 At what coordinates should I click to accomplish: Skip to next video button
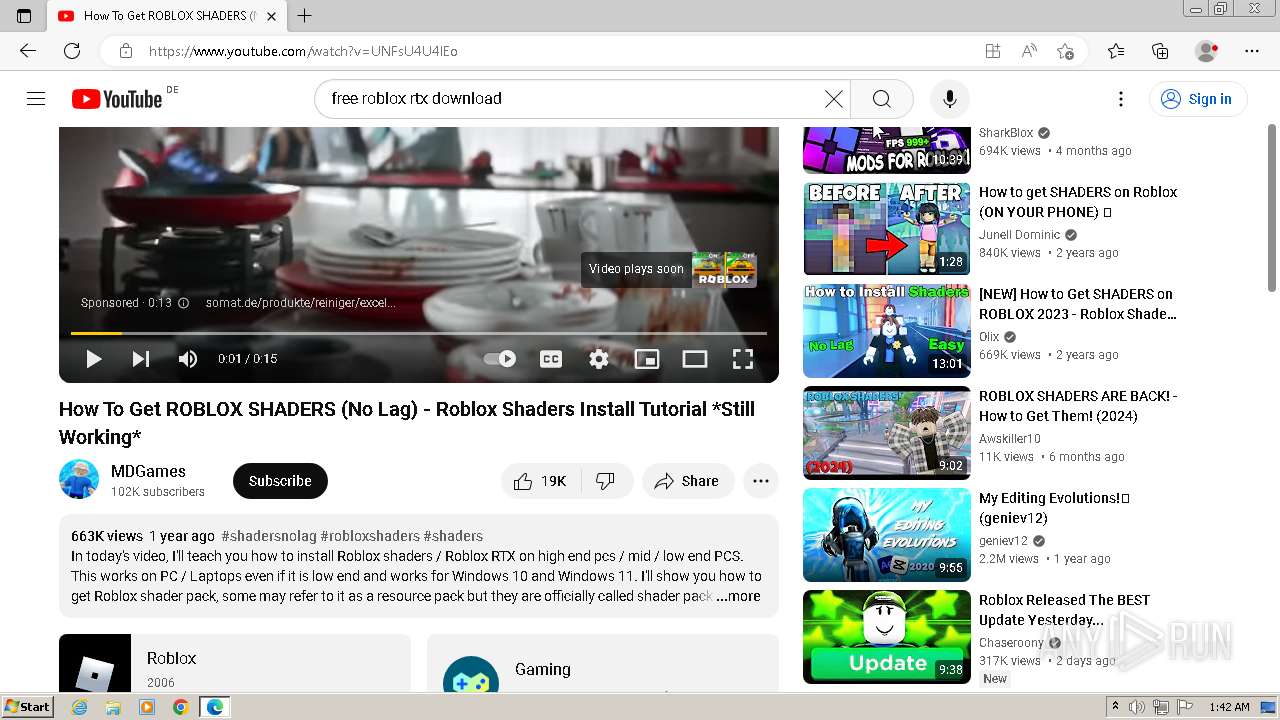[141, 359]
